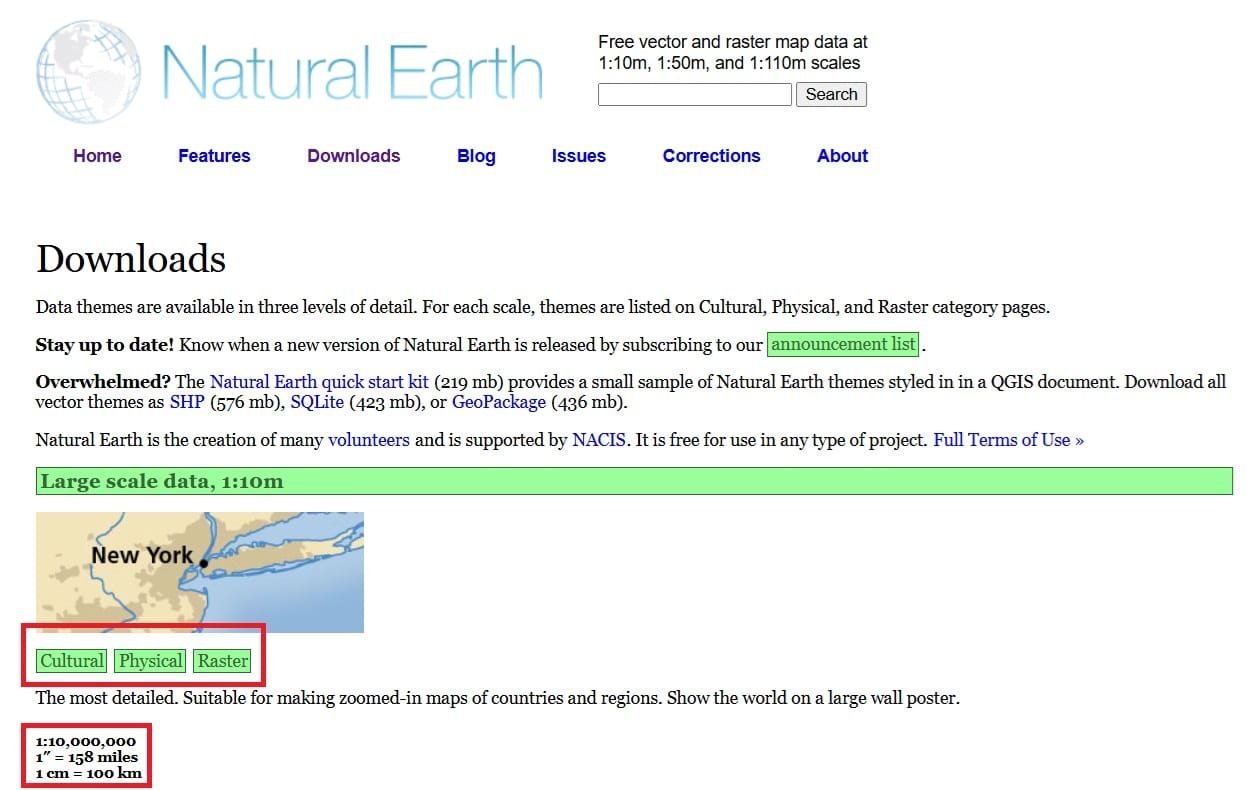1252x790 pixels.
Task: Download all vector themes as SQLite
Action: 317,402
